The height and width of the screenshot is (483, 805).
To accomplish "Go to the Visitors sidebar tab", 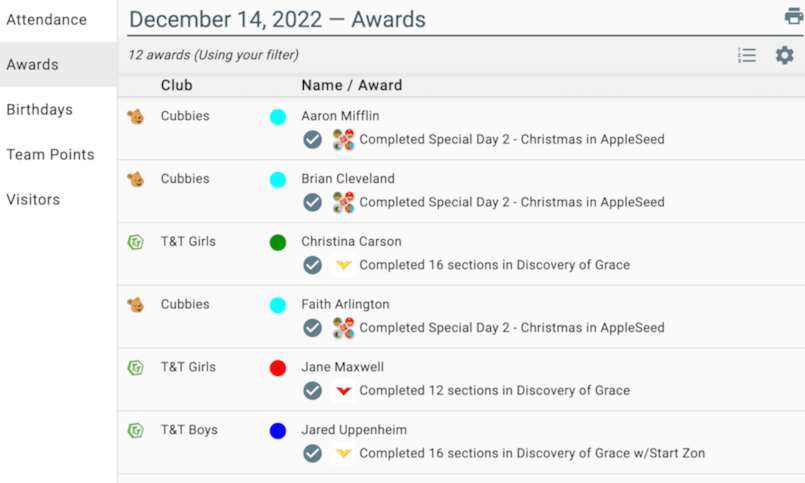I will tap(33, 200).
